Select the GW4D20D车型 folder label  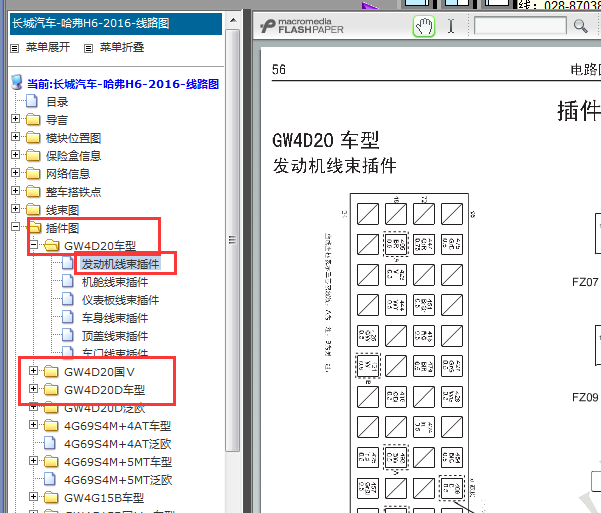click(x=105, y=390)
